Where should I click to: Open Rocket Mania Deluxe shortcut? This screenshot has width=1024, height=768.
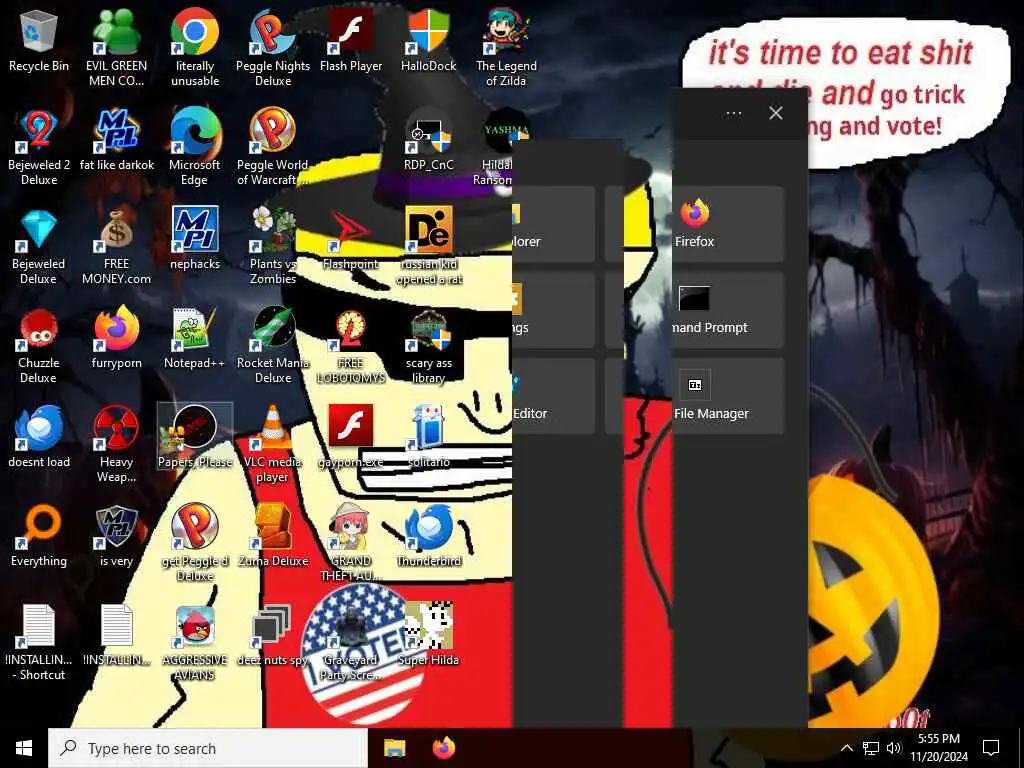(x=272, y=345)
